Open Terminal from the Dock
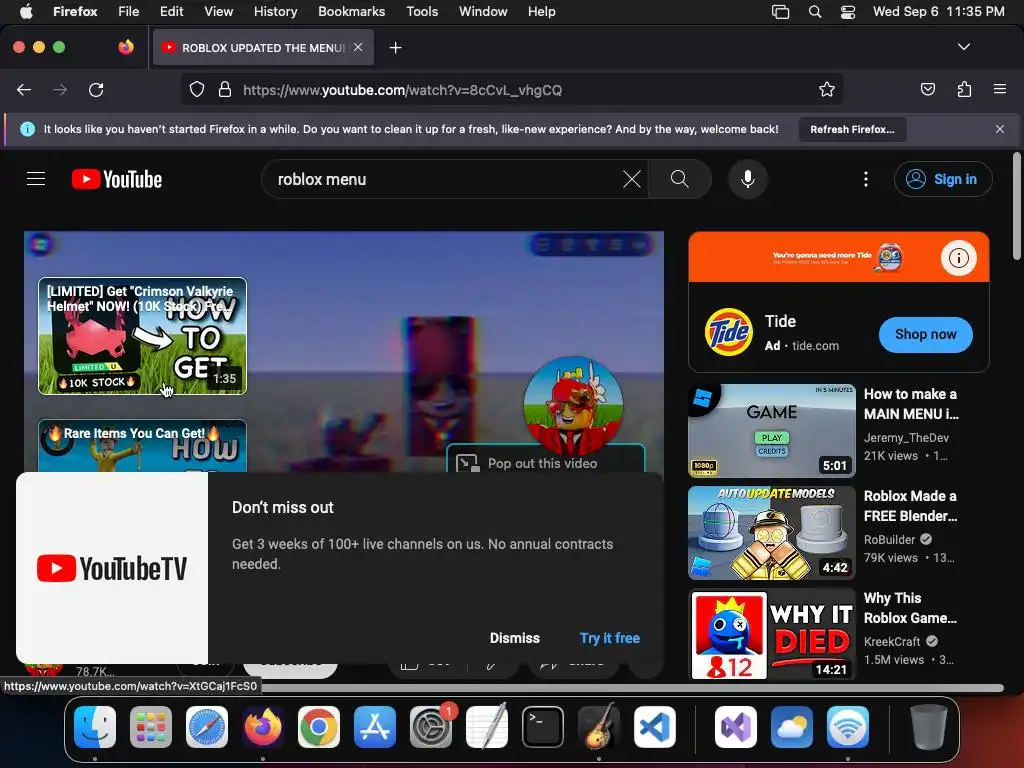The image size is (1024, 768). (543, 726)
